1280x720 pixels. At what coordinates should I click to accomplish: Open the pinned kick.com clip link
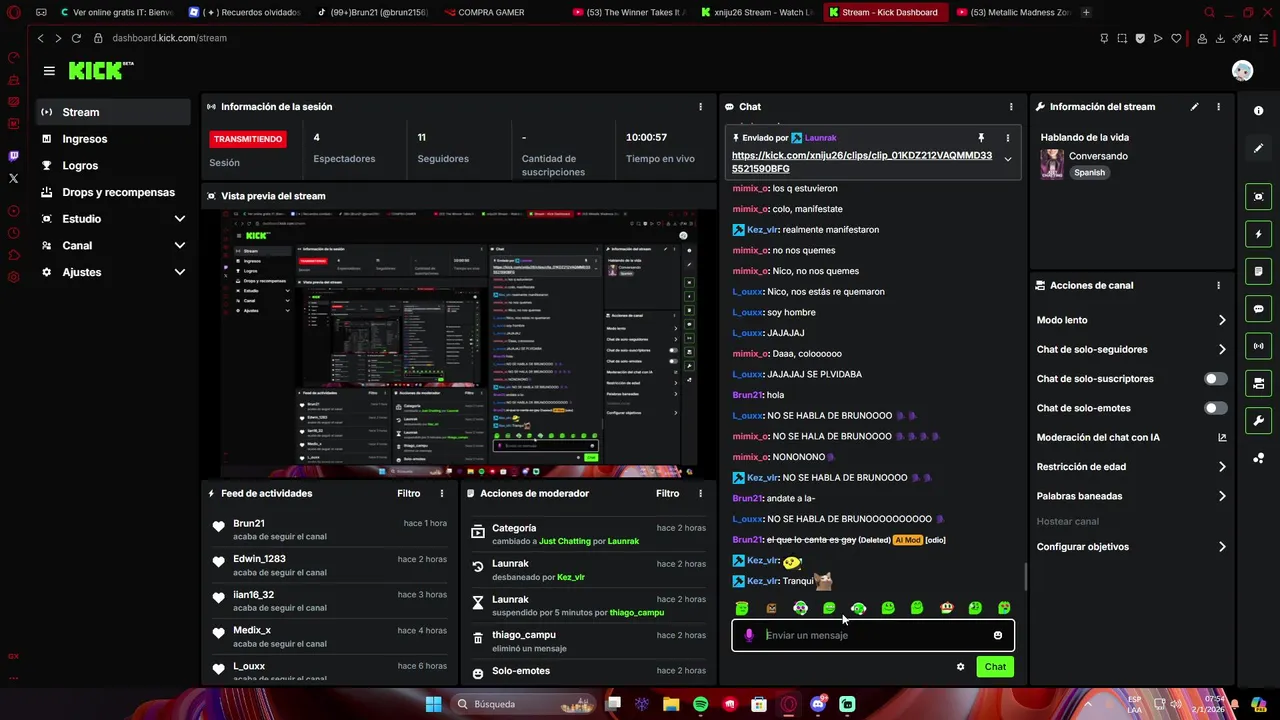coord(862,162)
